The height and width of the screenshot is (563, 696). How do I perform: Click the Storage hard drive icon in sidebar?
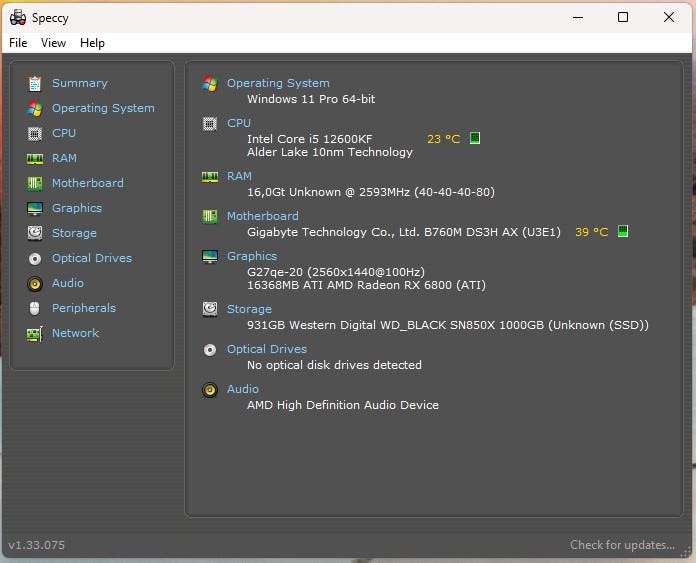point(35,233)
